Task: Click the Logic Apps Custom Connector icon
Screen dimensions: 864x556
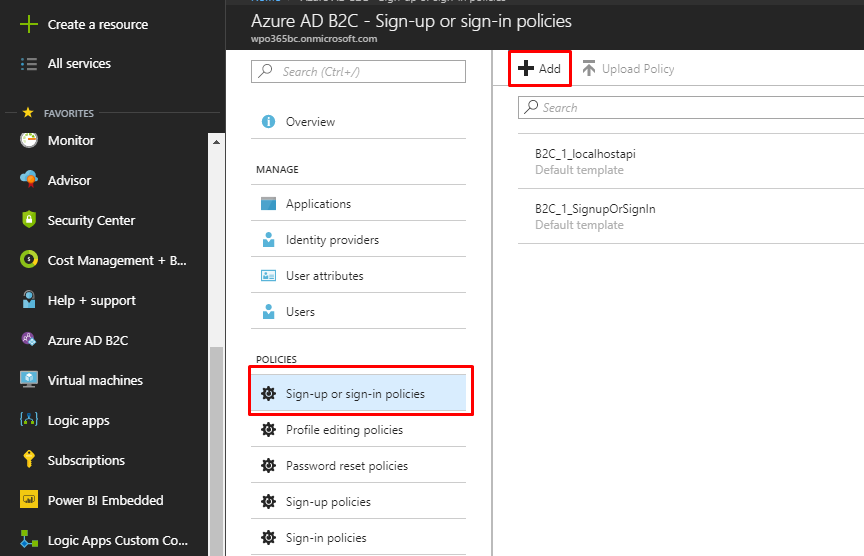Action: coord(29,539)
